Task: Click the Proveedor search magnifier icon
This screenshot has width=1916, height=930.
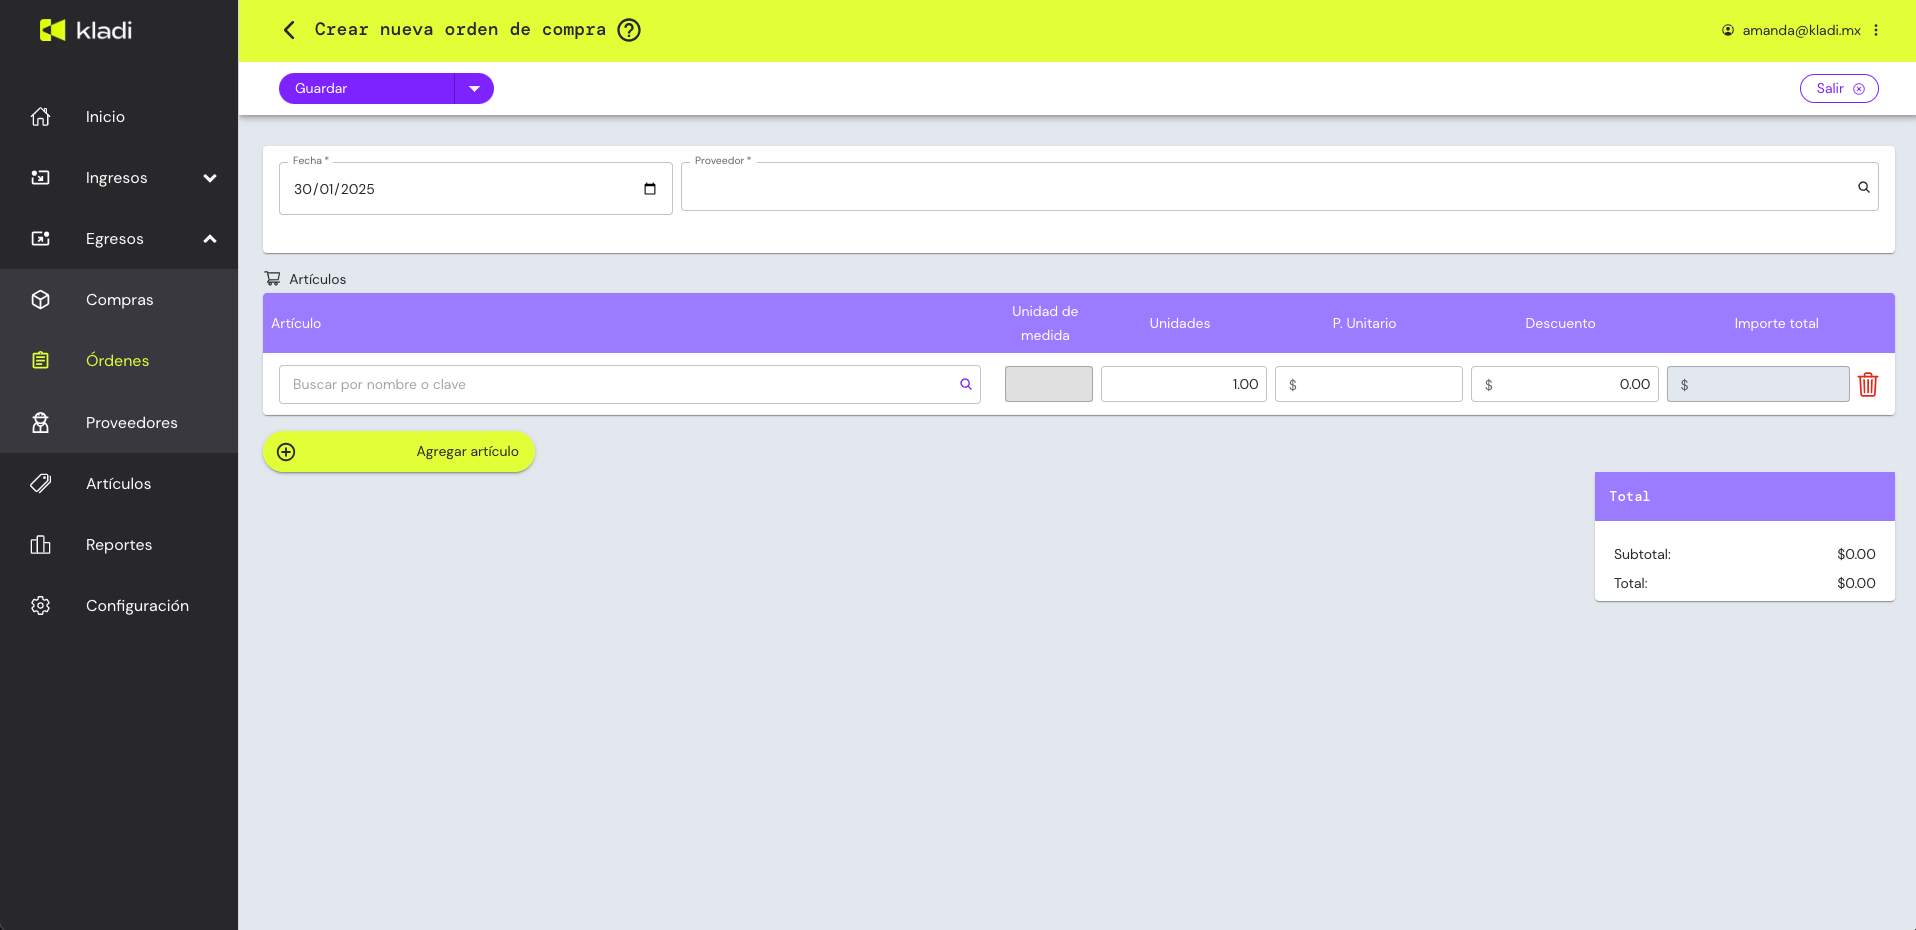Action: pos(1863,187)
